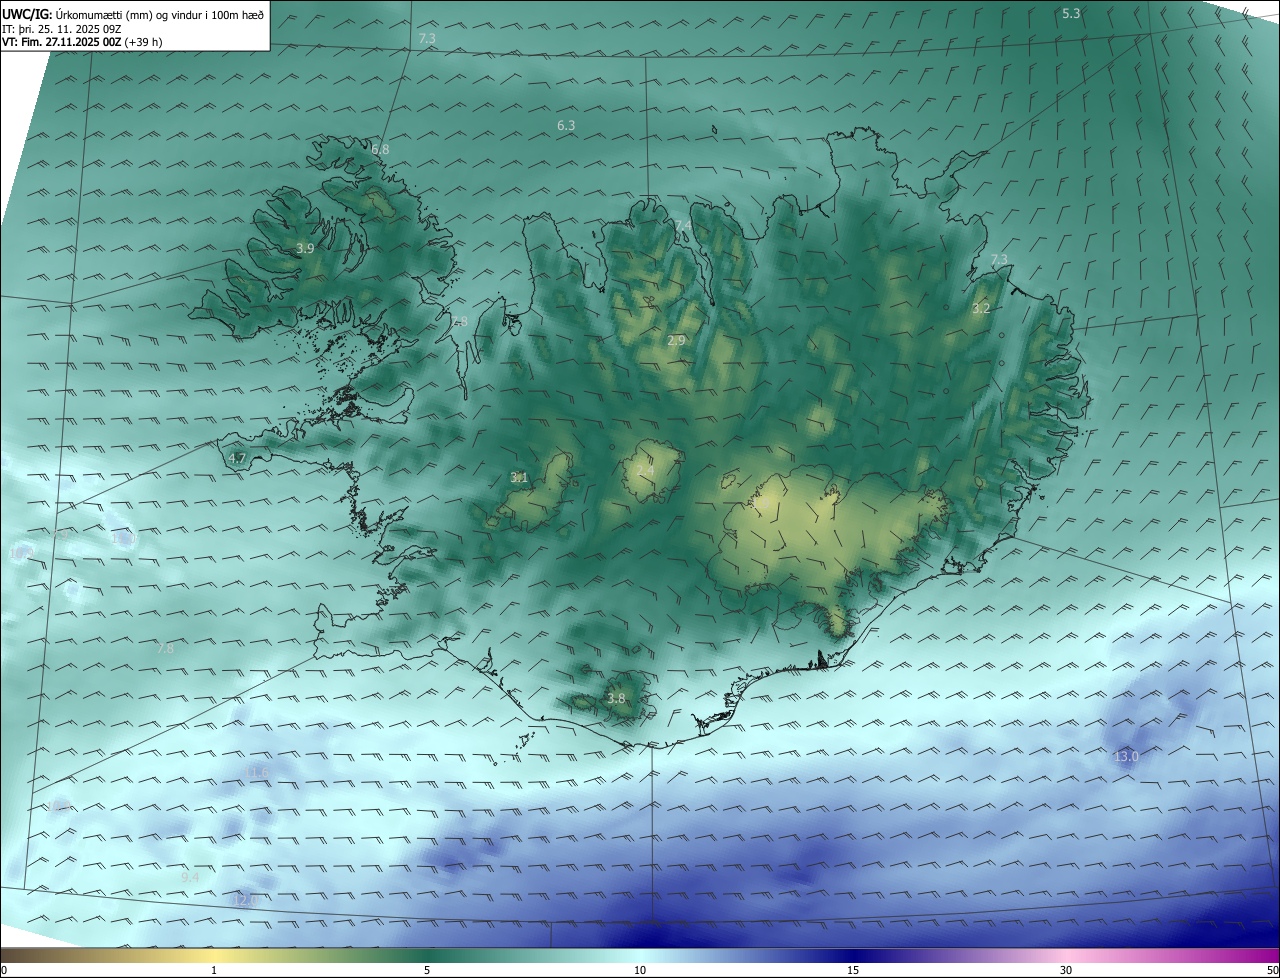Click the 7.4 value label on the map
Screen dimensions: 1280x978
click(x=683, y=226)
